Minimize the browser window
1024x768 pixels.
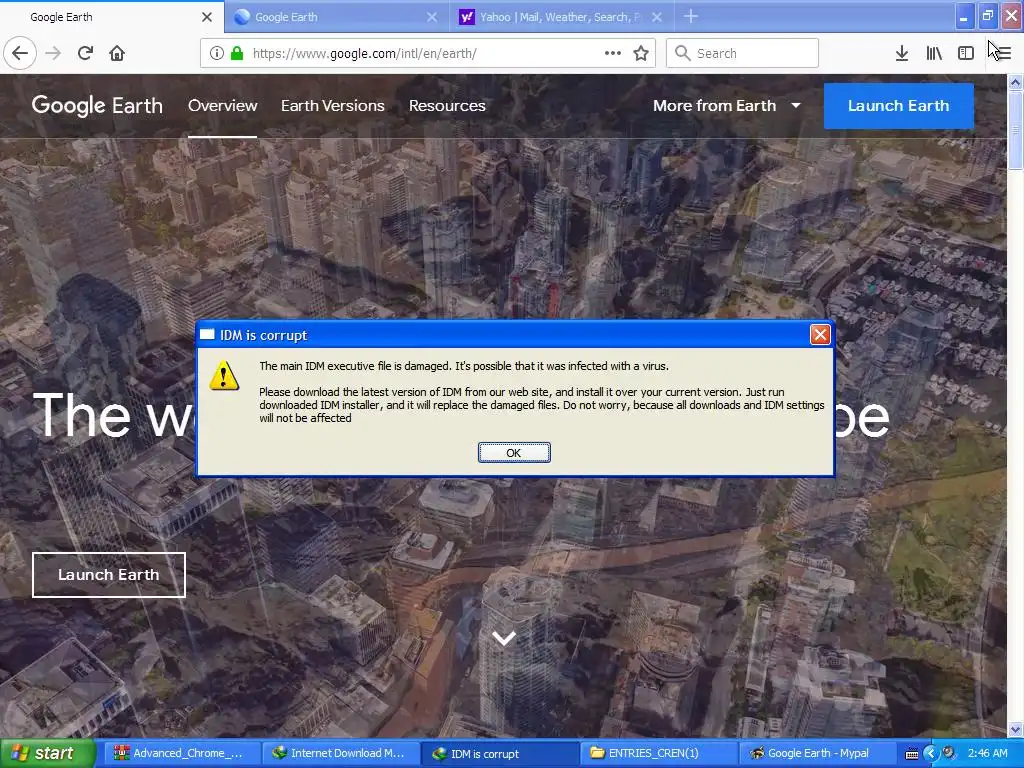pos(964,16)
